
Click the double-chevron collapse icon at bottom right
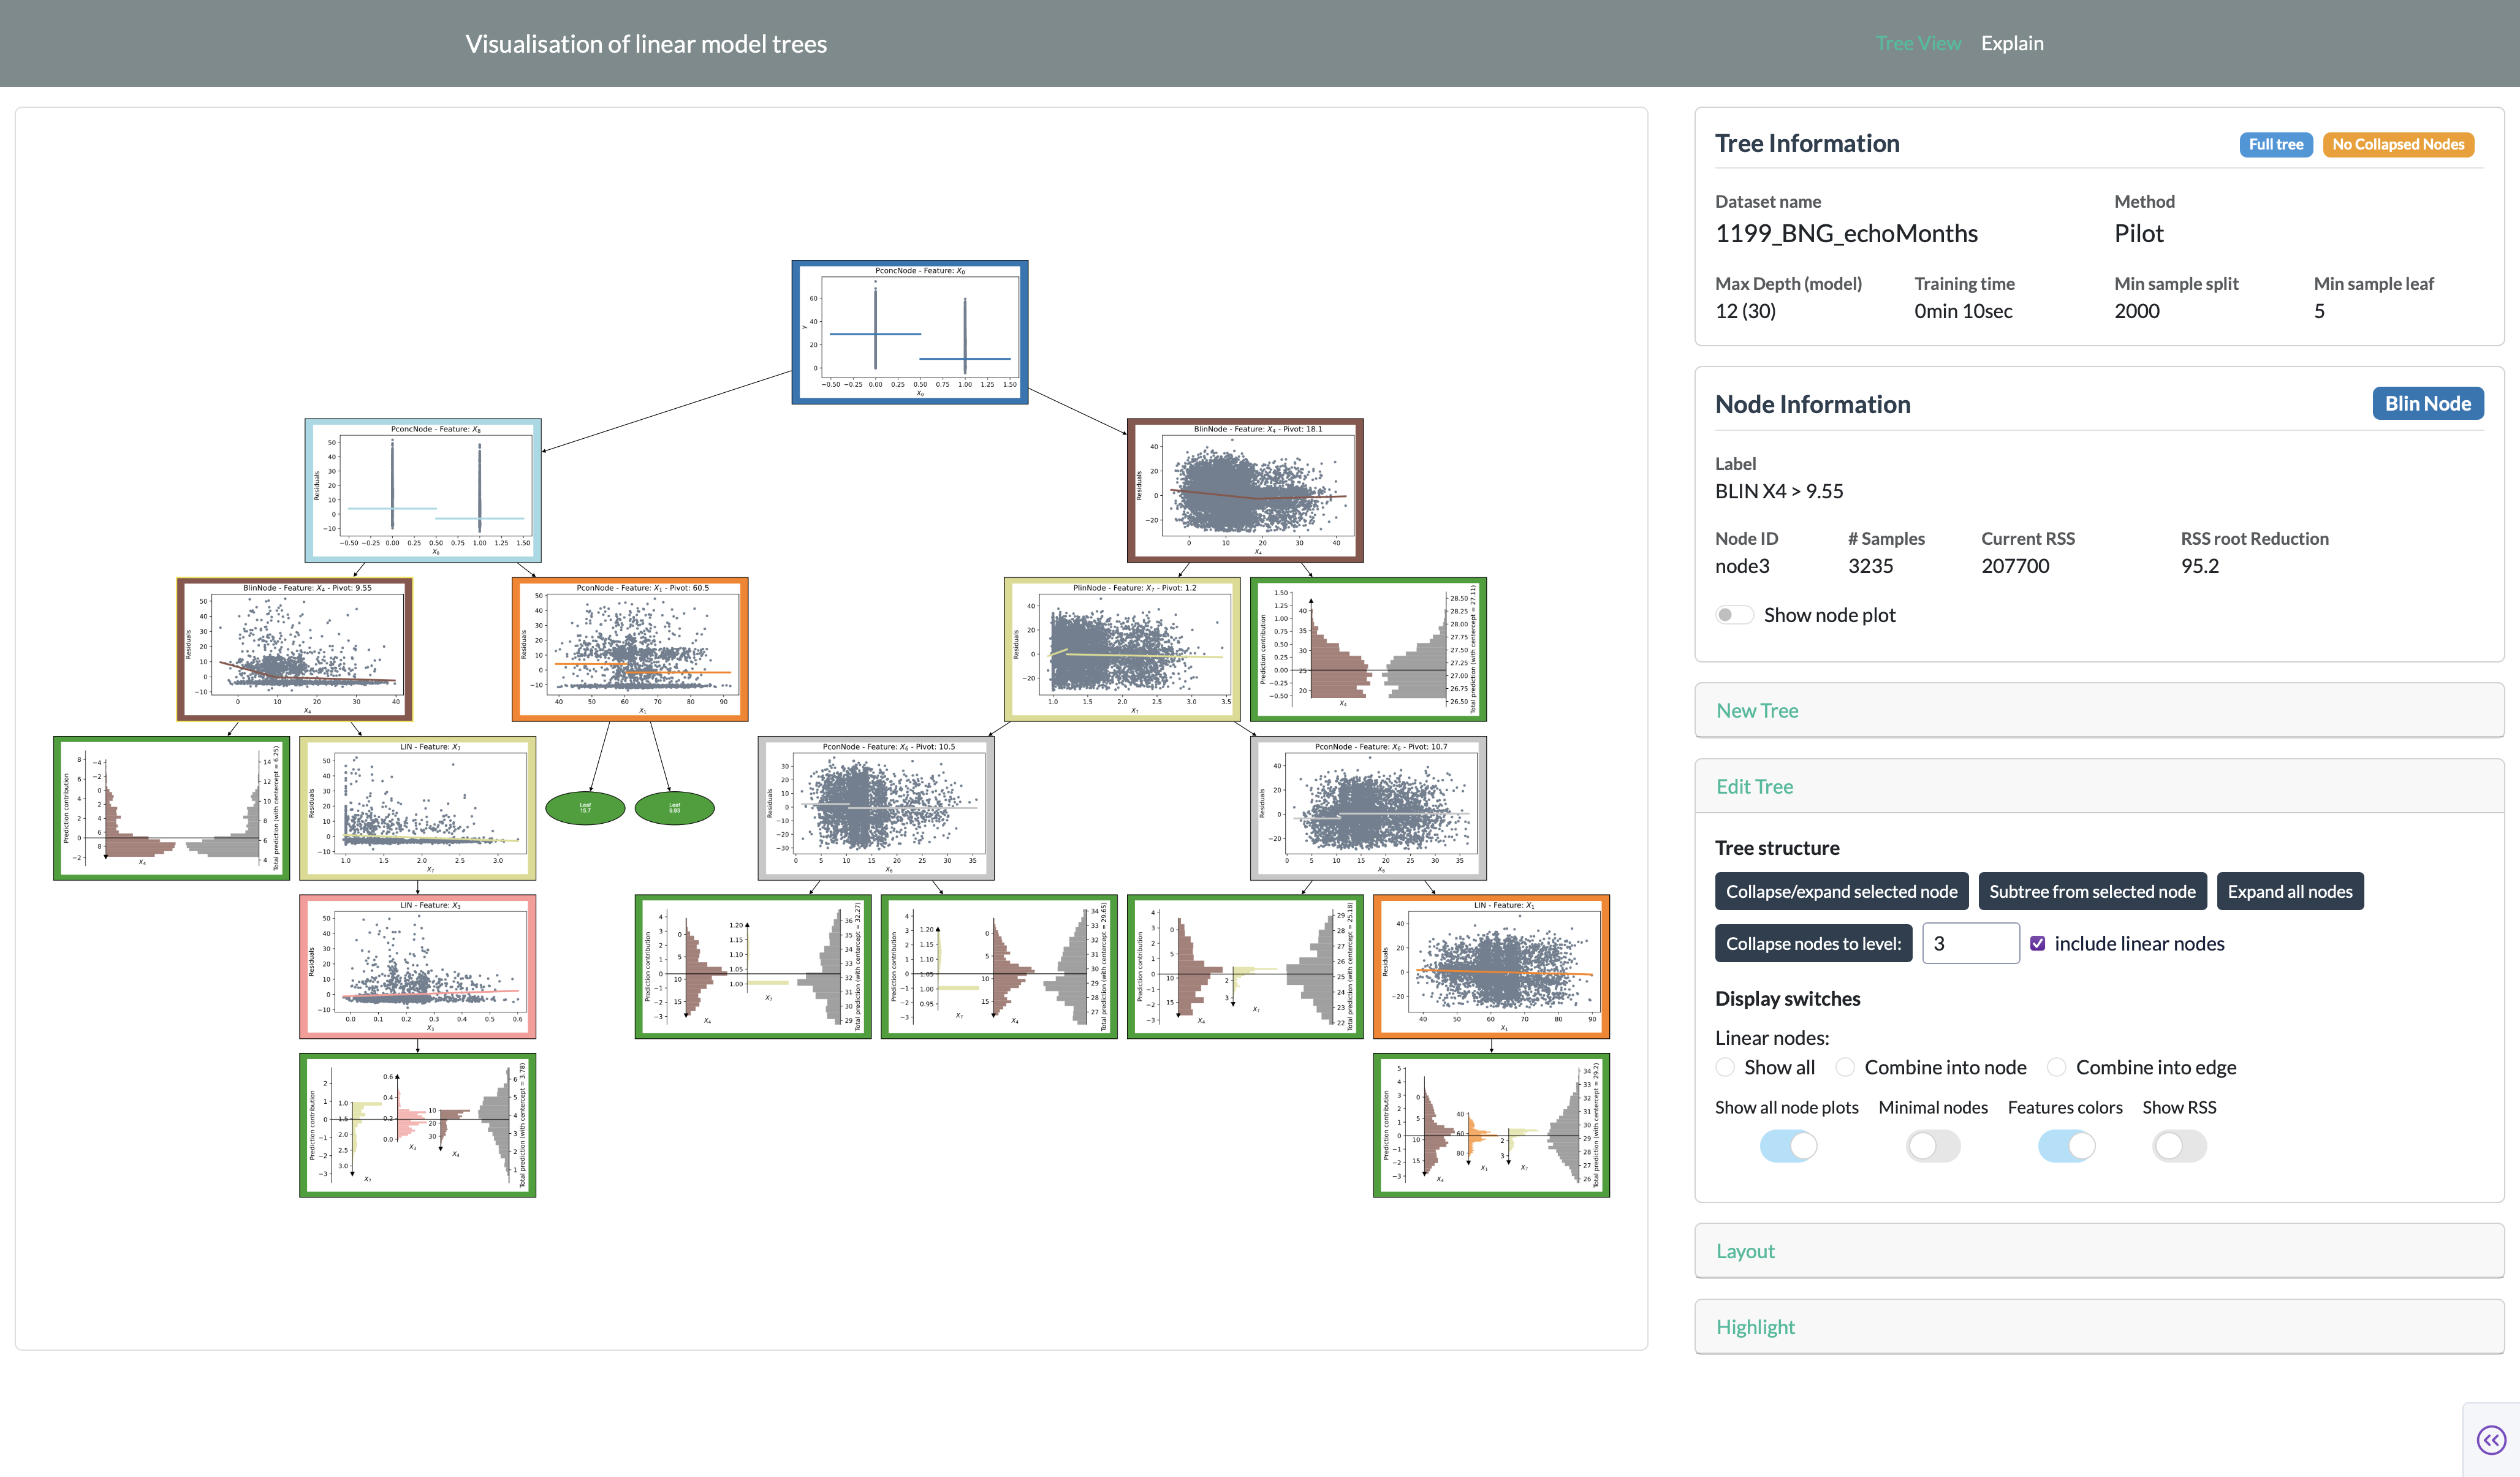2491,1440
